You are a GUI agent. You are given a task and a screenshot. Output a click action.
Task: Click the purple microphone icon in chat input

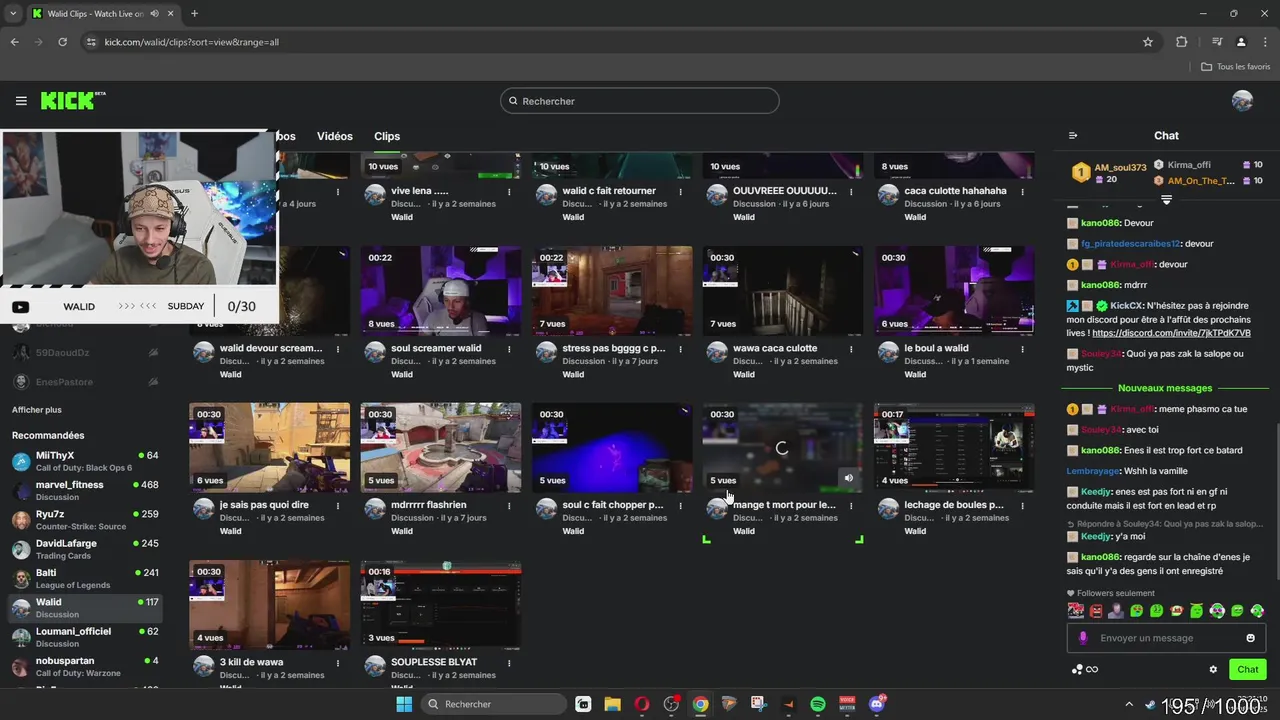1083,638
